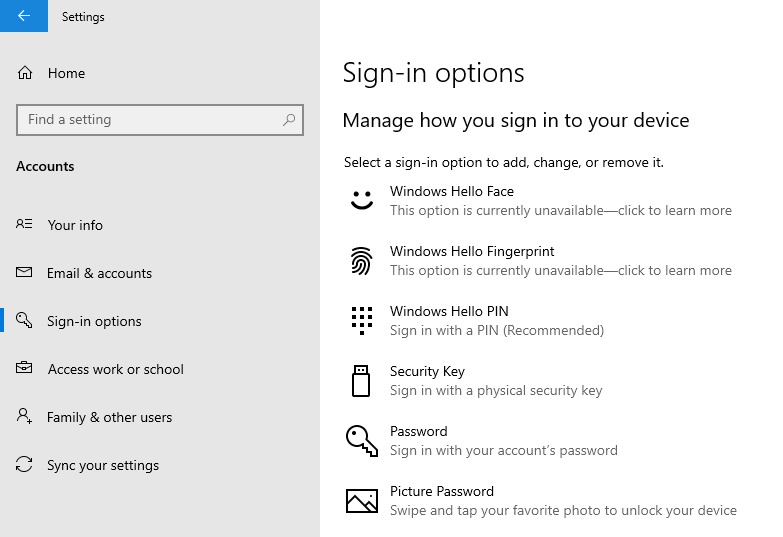Click the 'Sign-in options' page heading
The width and height of the screenshot is (783, 537).
click(x=433, y=73)
